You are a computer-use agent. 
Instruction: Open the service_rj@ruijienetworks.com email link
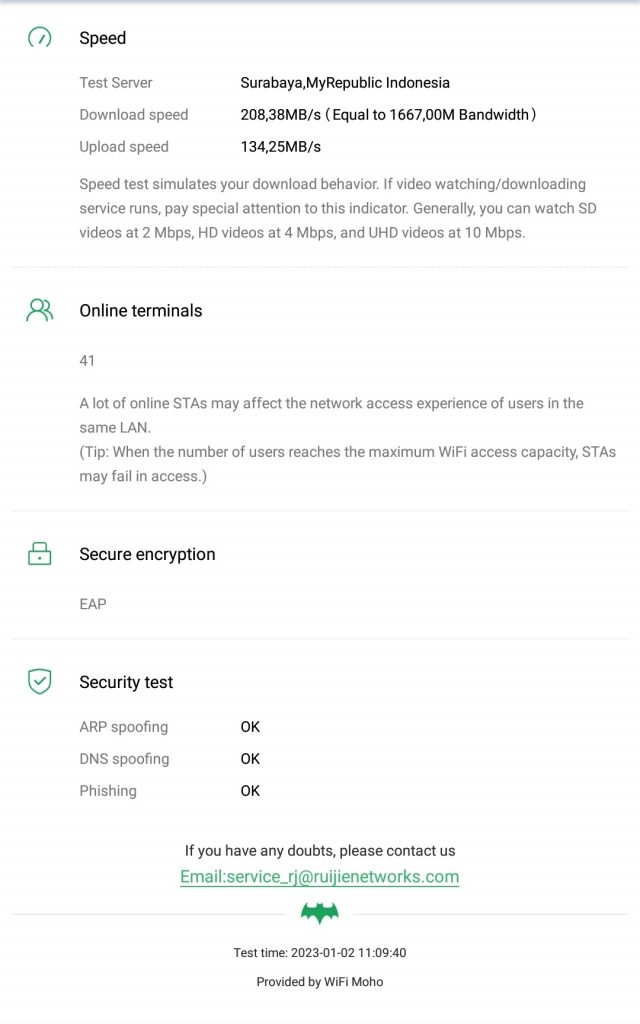pos(319,876)
